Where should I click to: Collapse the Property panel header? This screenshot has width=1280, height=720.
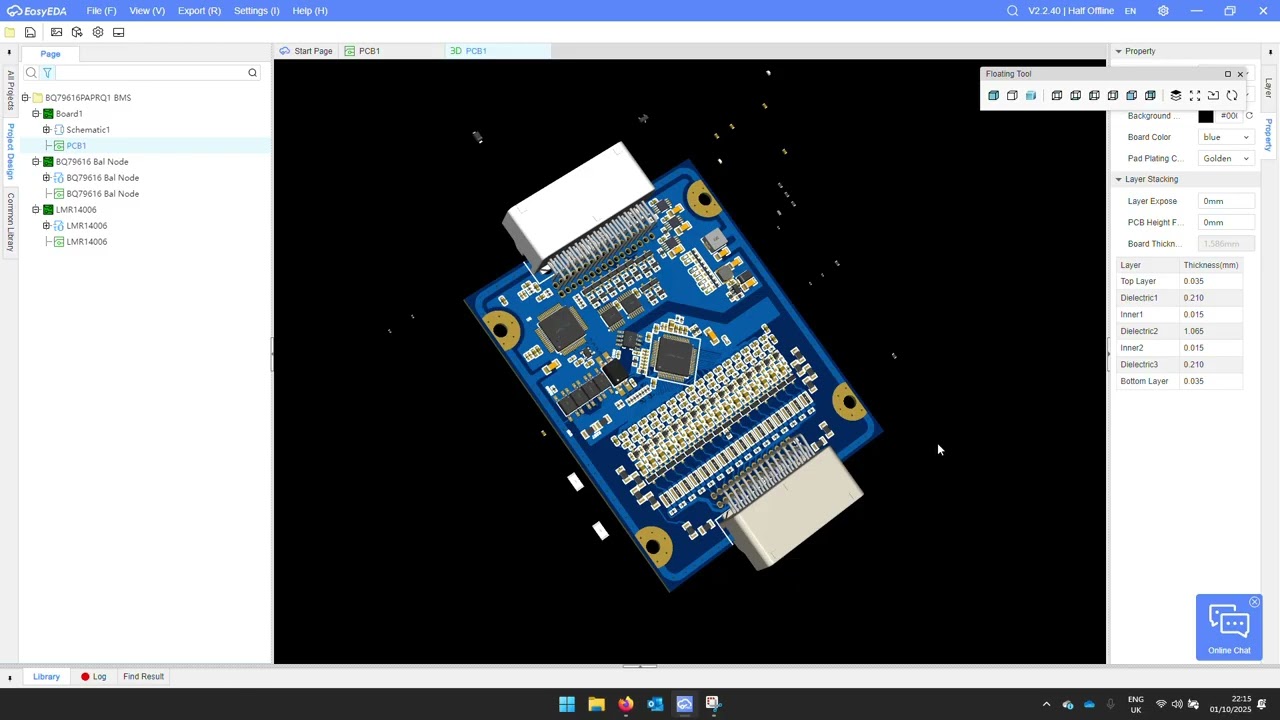click(x=1119, y=51)
